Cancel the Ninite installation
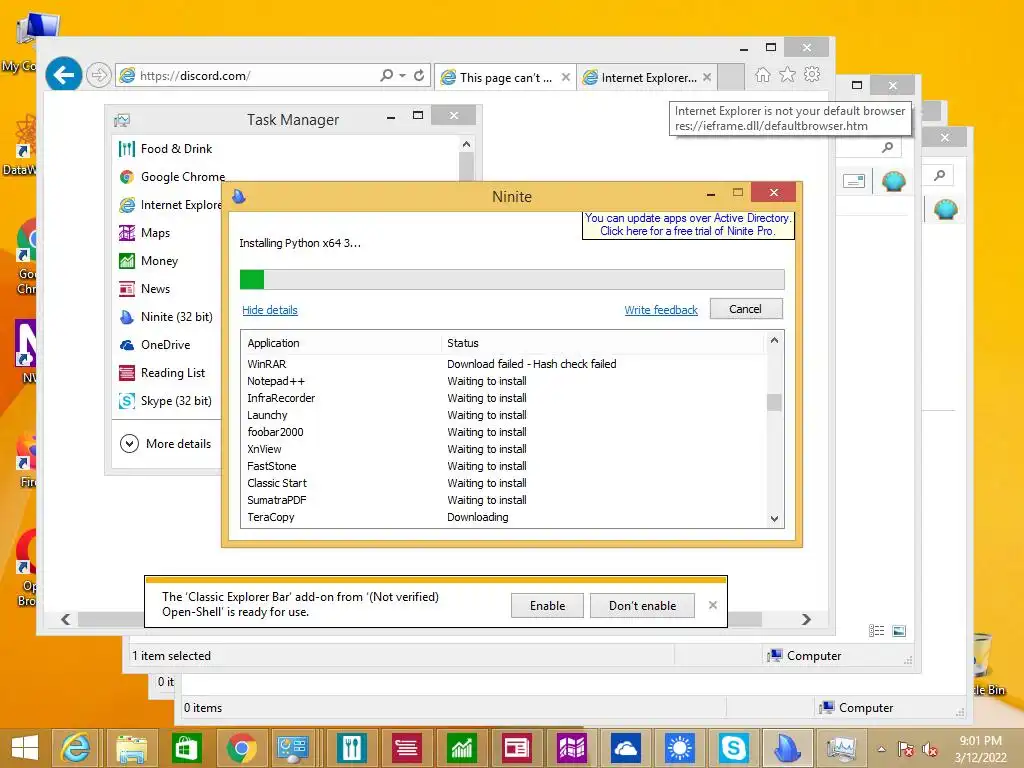The image size is (1024, 768). (746, 309)
